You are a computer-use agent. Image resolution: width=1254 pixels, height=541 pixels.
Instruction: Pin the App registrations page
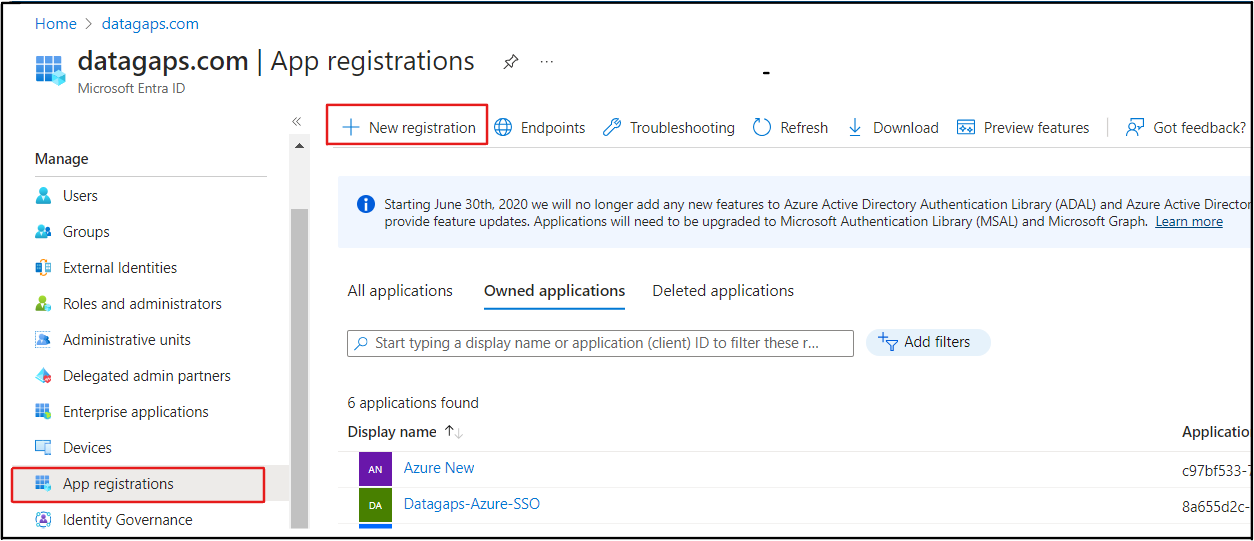tap(511, 62)
